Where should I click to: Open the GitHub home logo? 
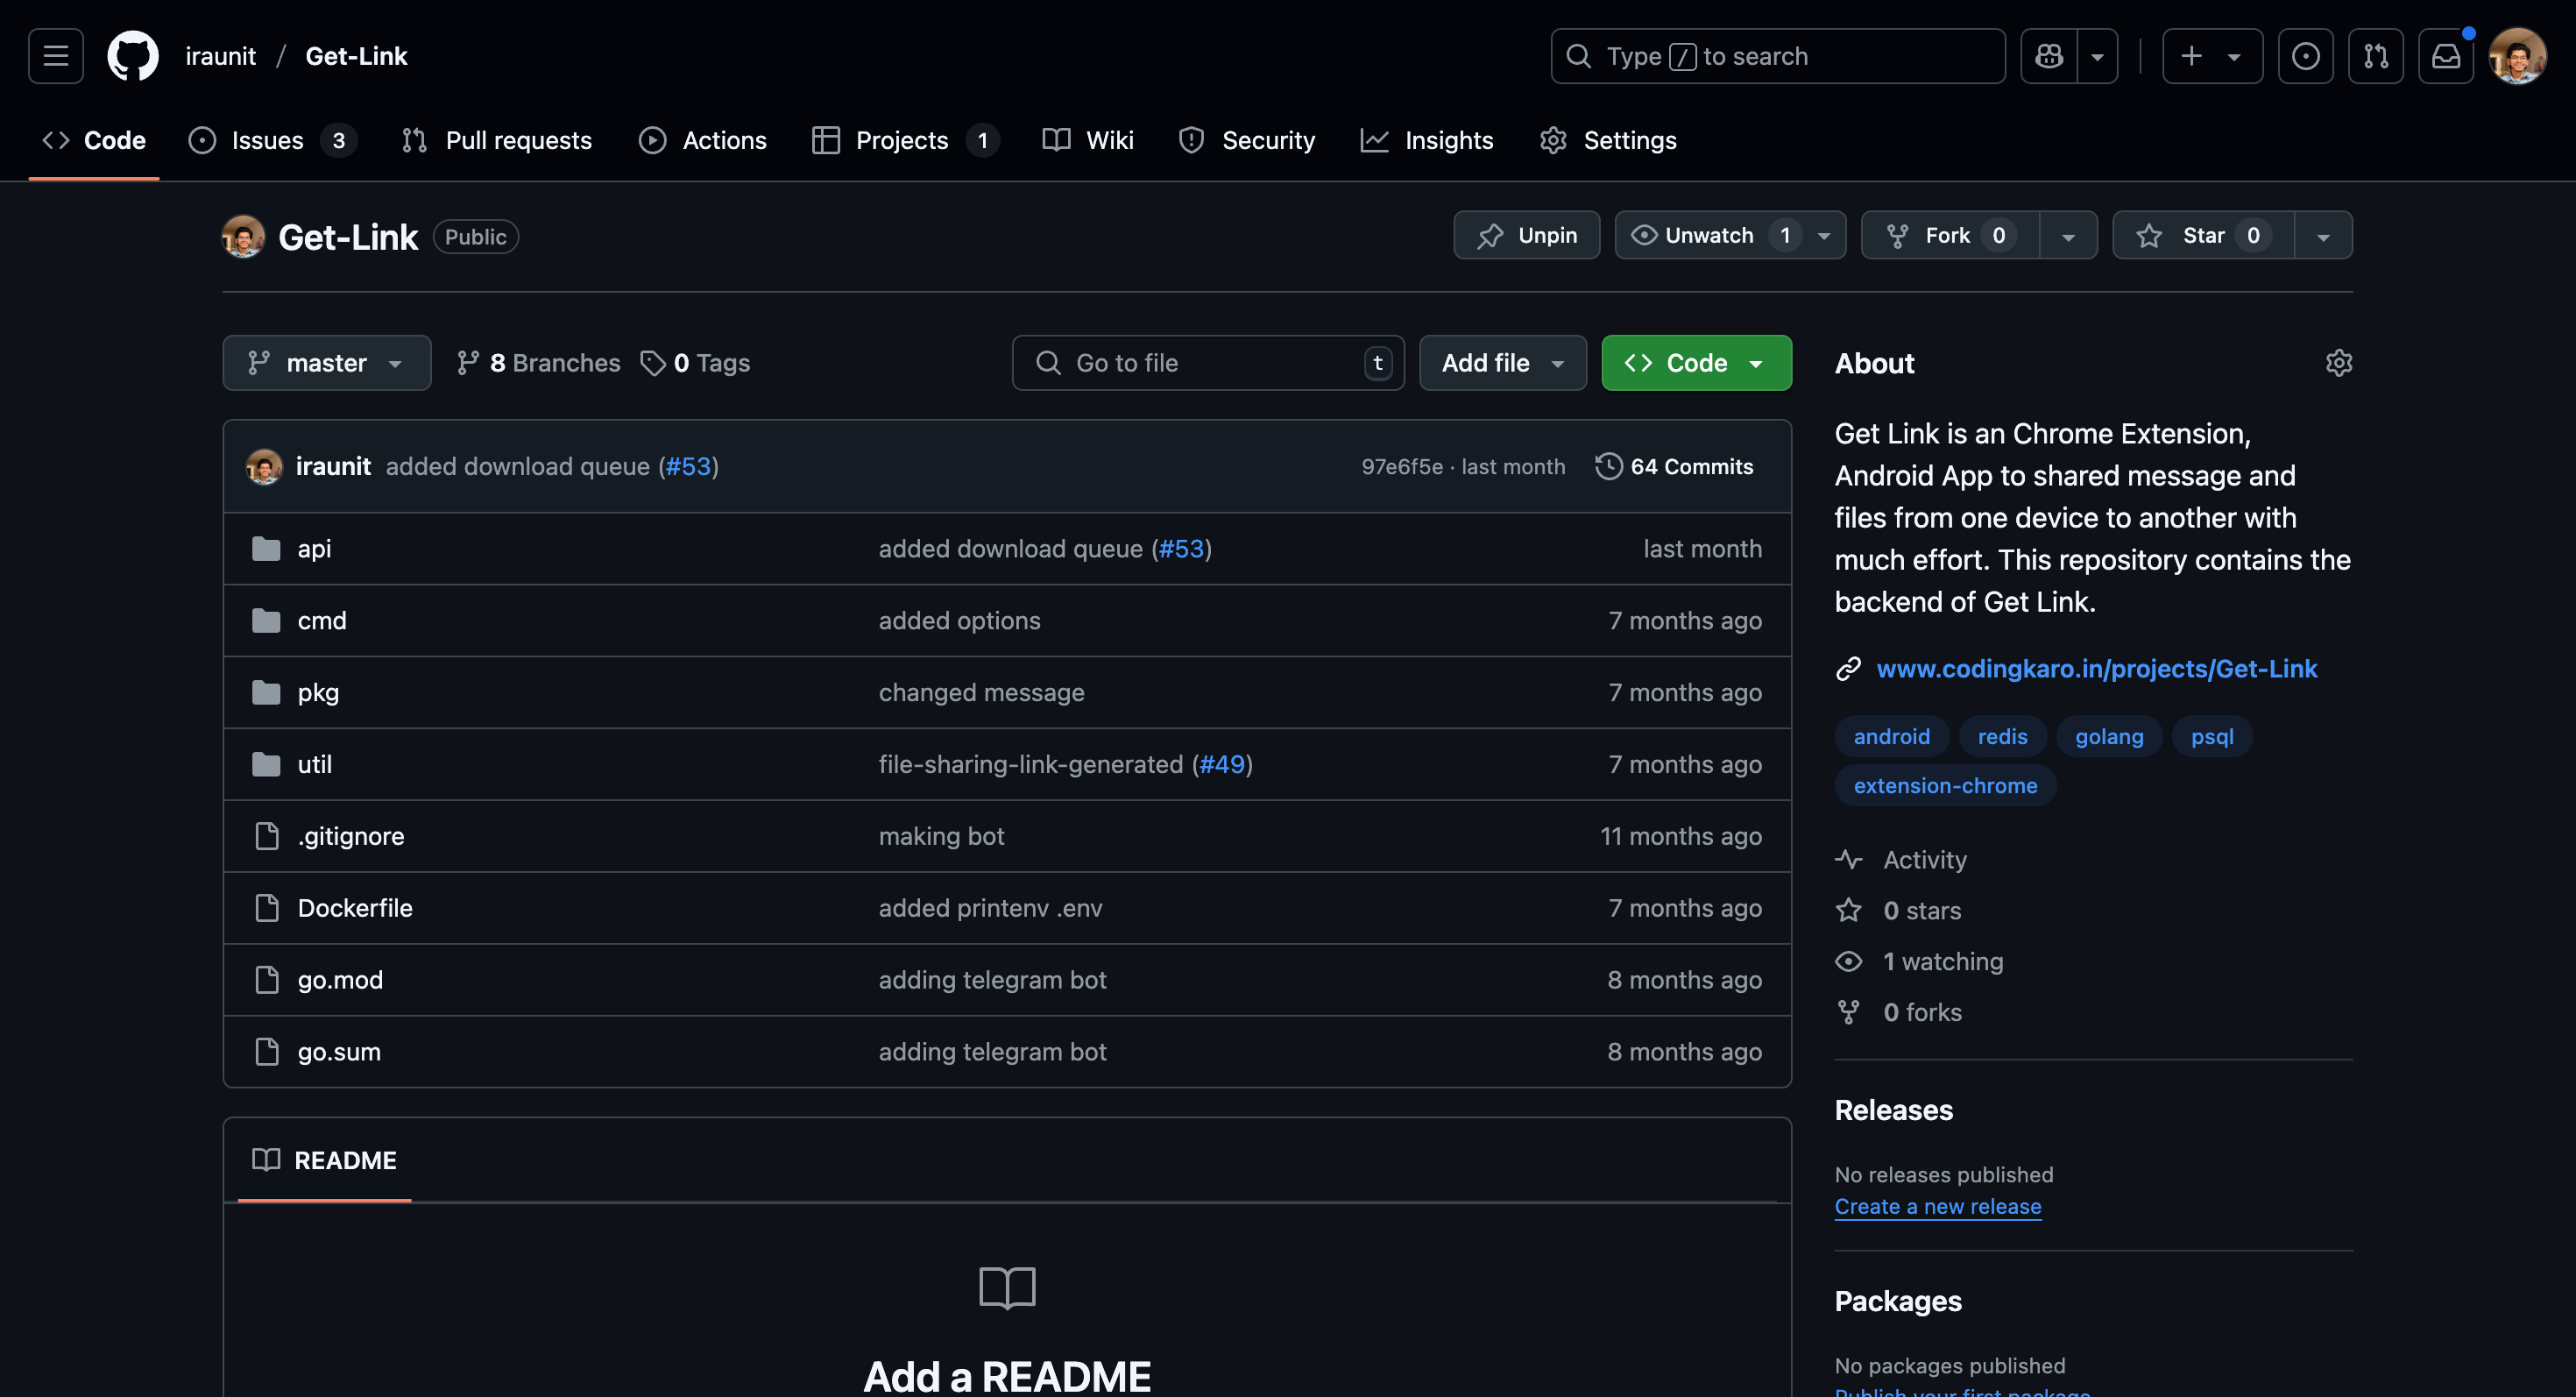pos(132,55)
